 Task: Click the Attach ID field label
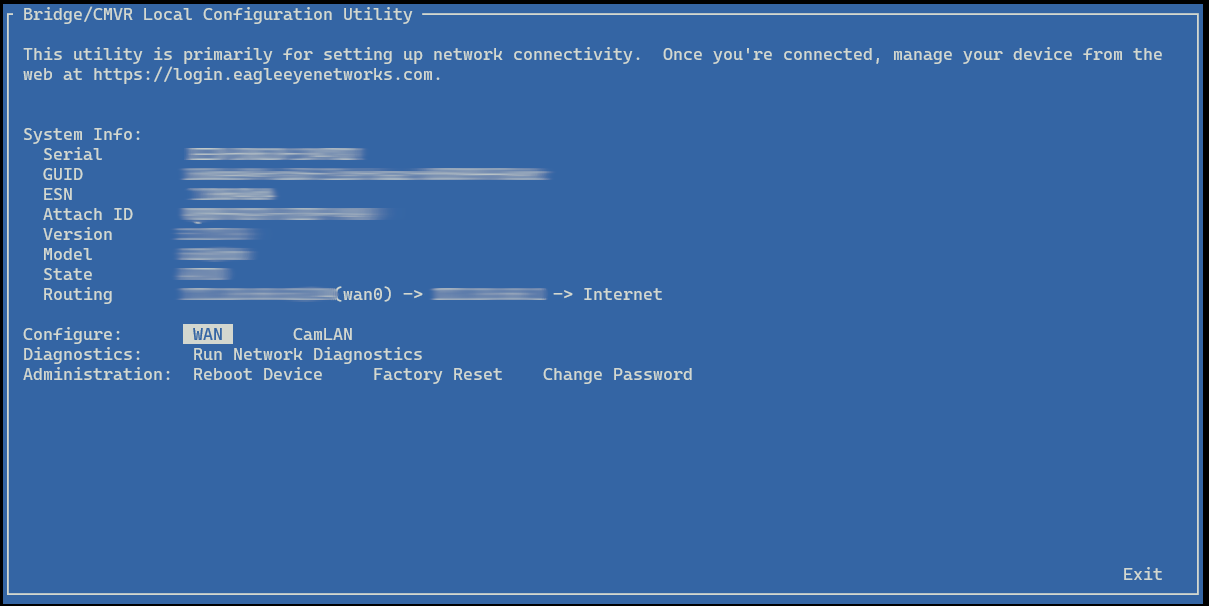[88, 214]
